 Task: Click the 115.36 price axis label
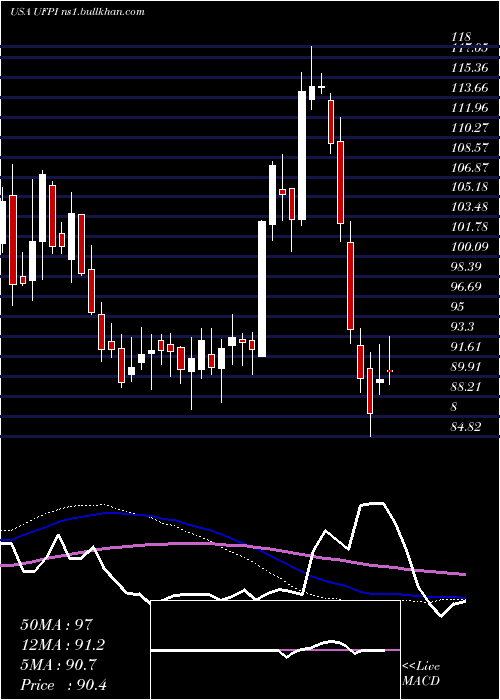click(469, 68)
